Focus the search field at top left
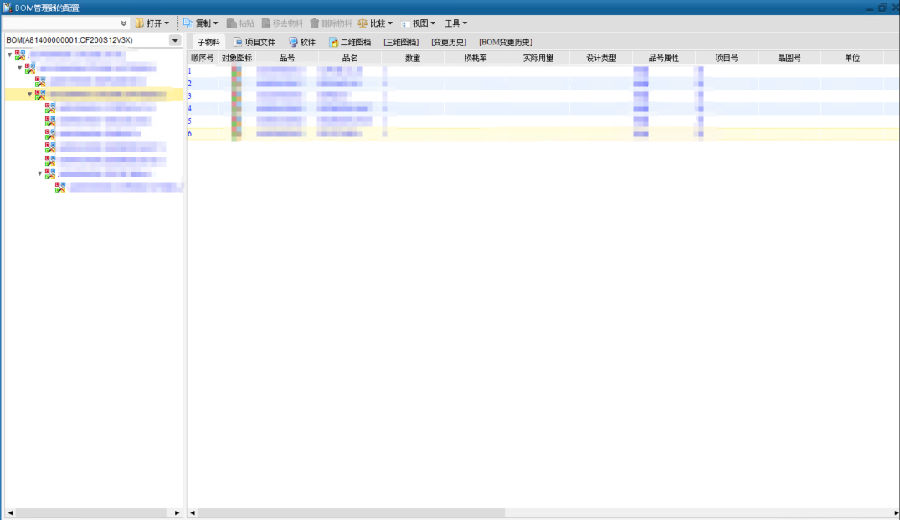Screen dimensions: 900x520 [x=60, y=24]
